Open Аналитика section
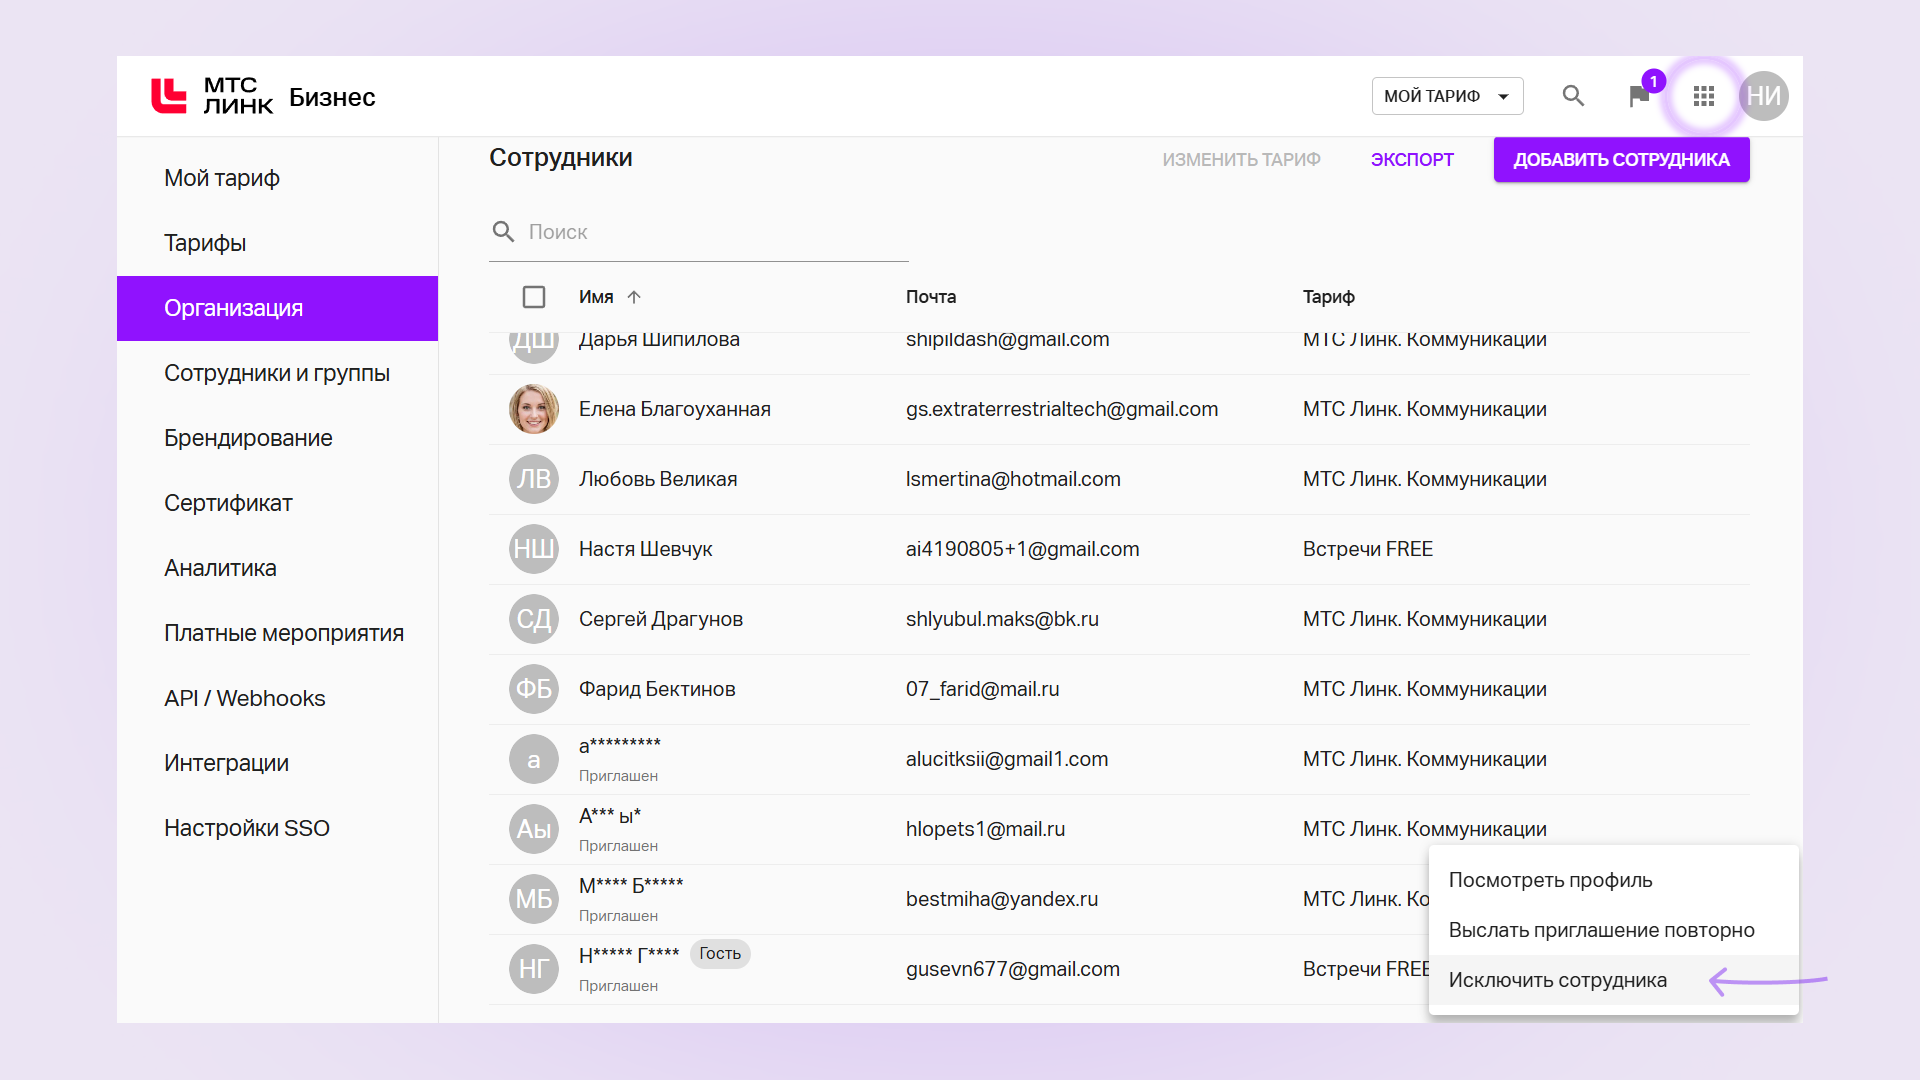This screenshot has width=1920, height=1080. pos(277,568)
